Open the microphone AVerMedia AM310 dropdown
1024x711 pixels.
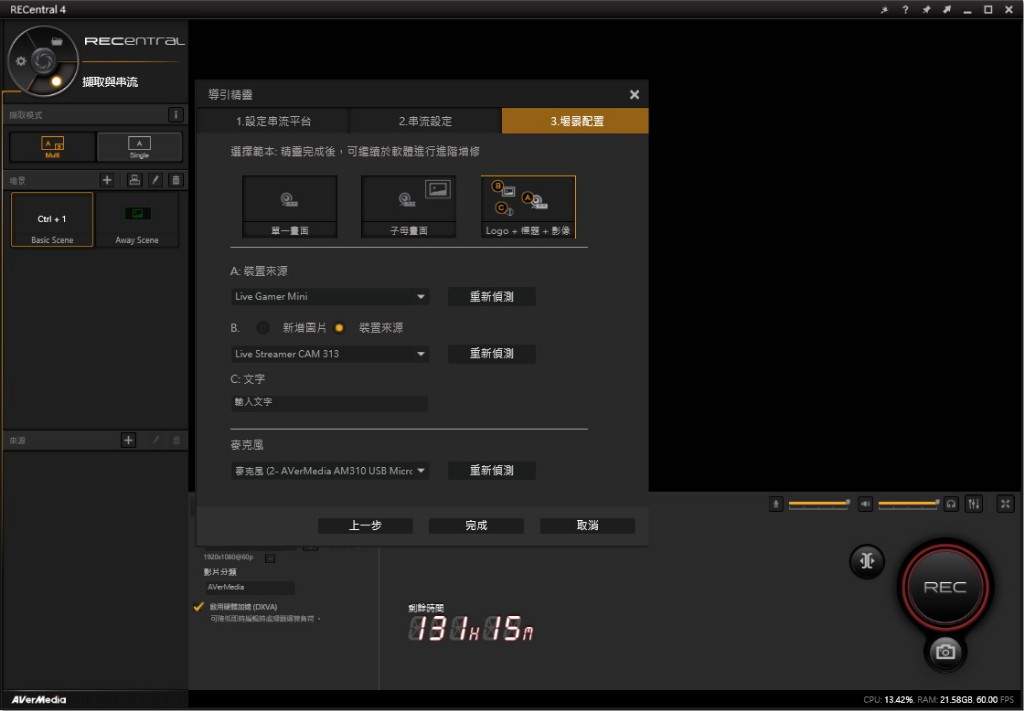330,471
